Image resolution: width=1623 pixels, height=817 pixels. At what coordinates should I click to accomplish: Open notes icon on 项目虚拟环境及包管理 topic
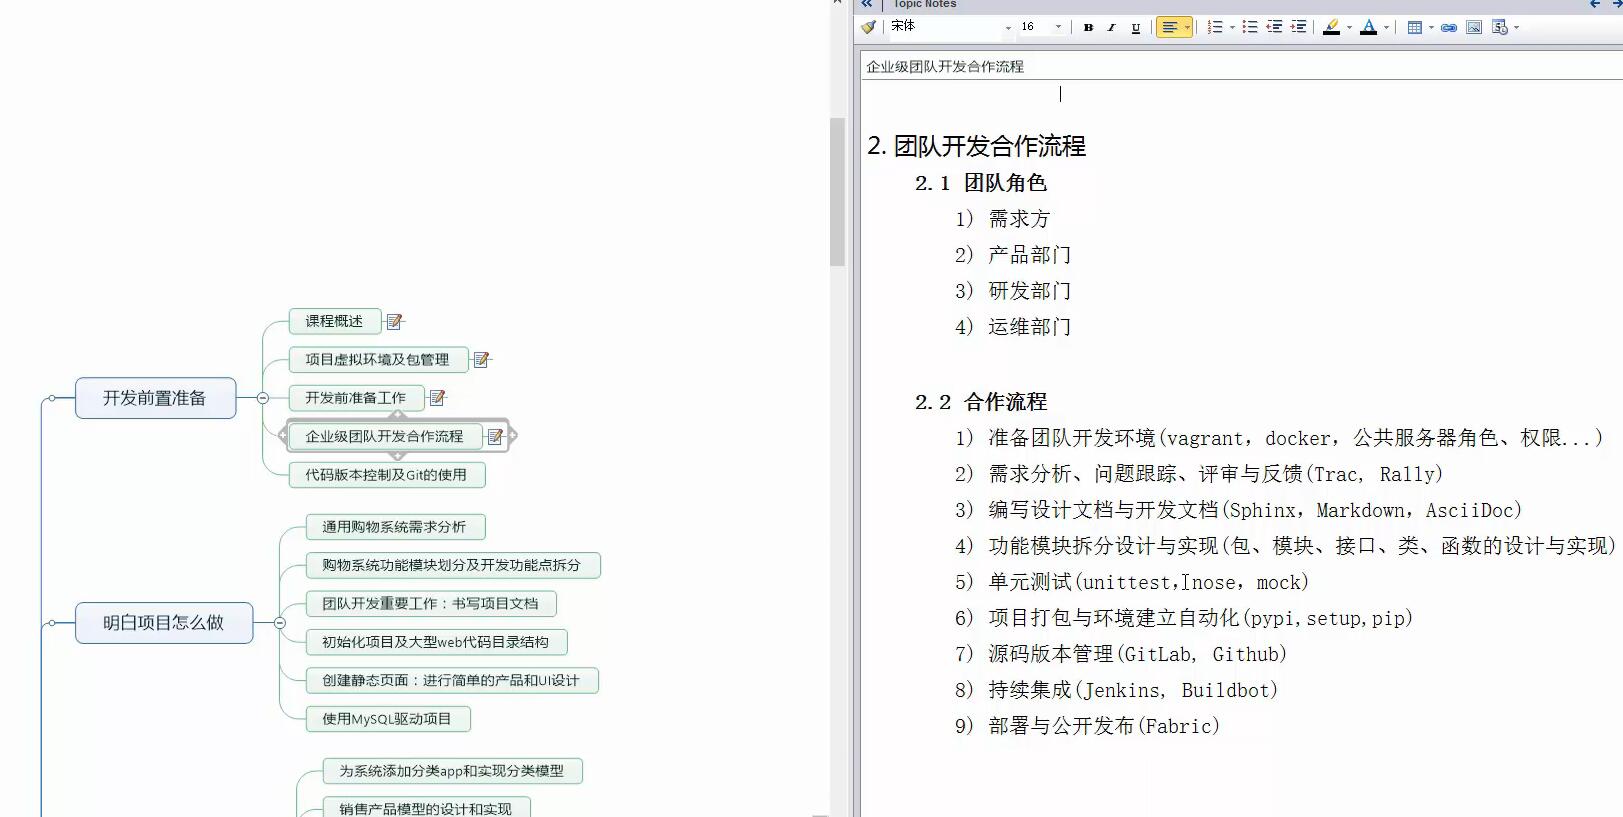tap(481, 359)
